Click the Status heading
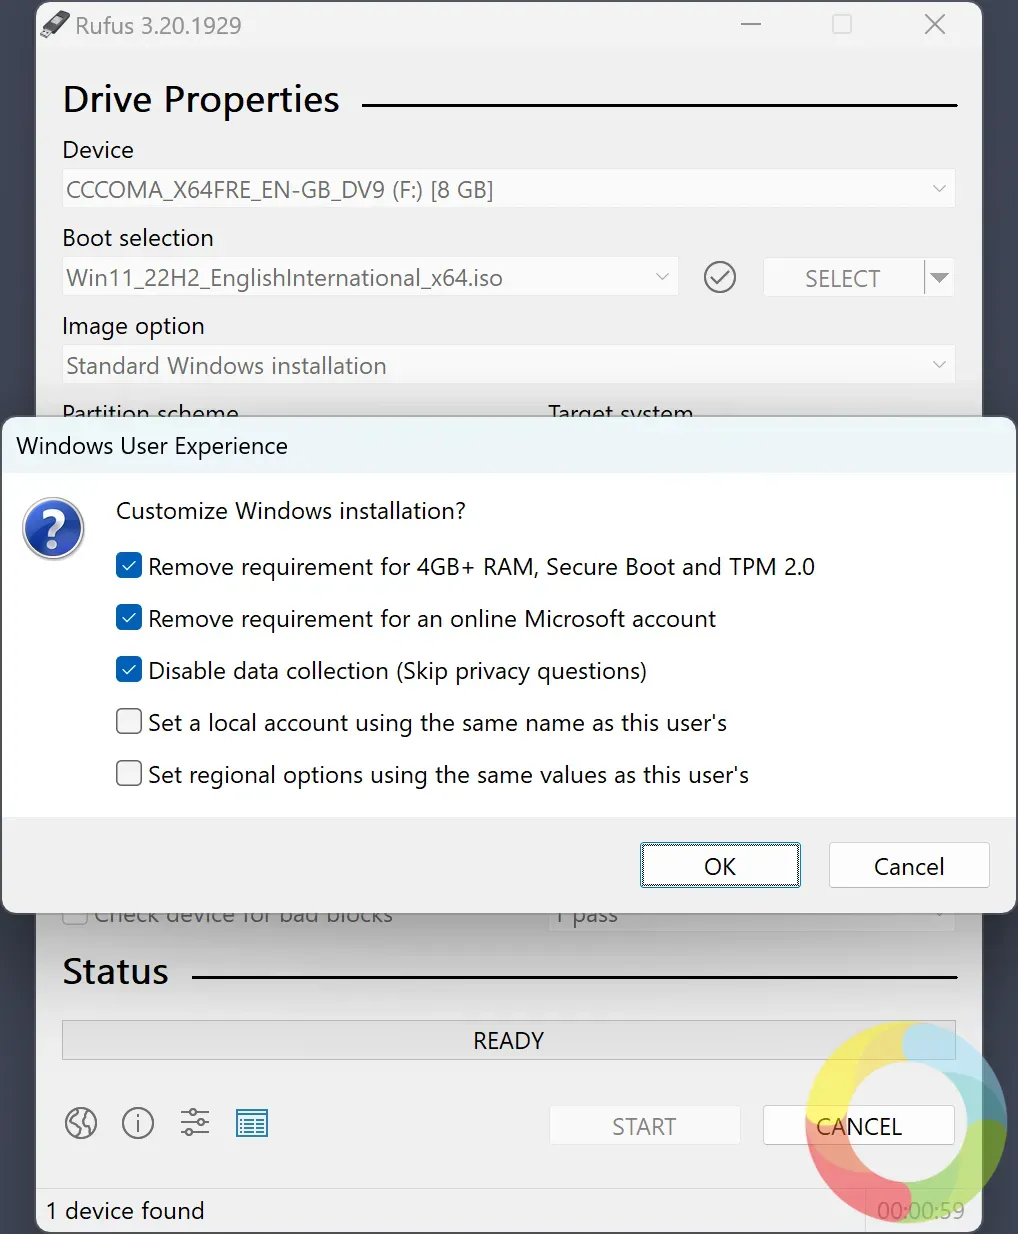Viewport: 1018px width, 1234px height. 116,972
